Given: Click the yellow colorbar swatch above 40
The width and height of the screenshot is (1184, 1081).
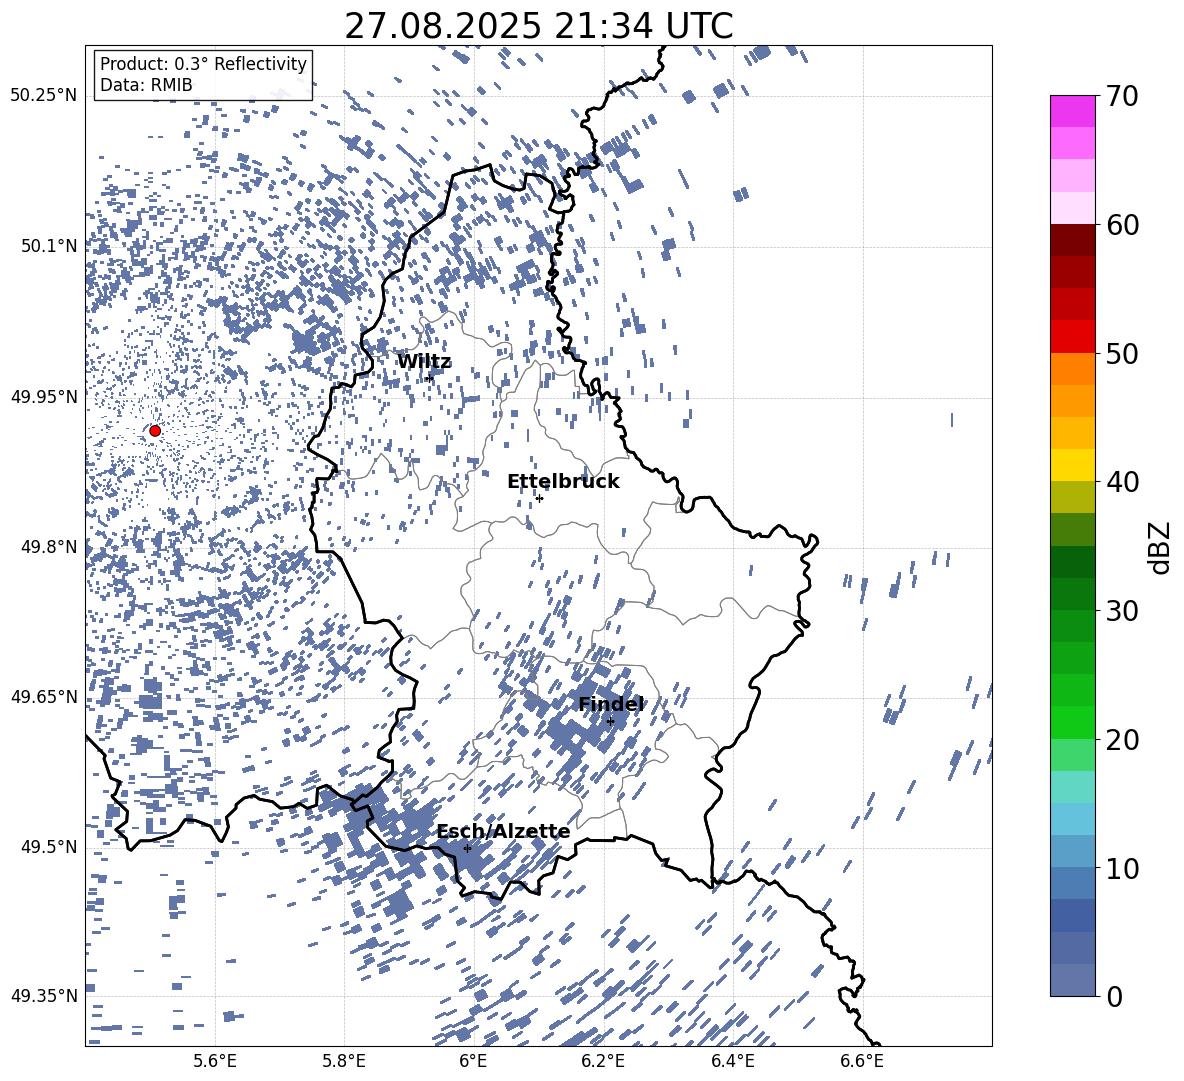Looking at the screenshot, I should coord(1072,465).
